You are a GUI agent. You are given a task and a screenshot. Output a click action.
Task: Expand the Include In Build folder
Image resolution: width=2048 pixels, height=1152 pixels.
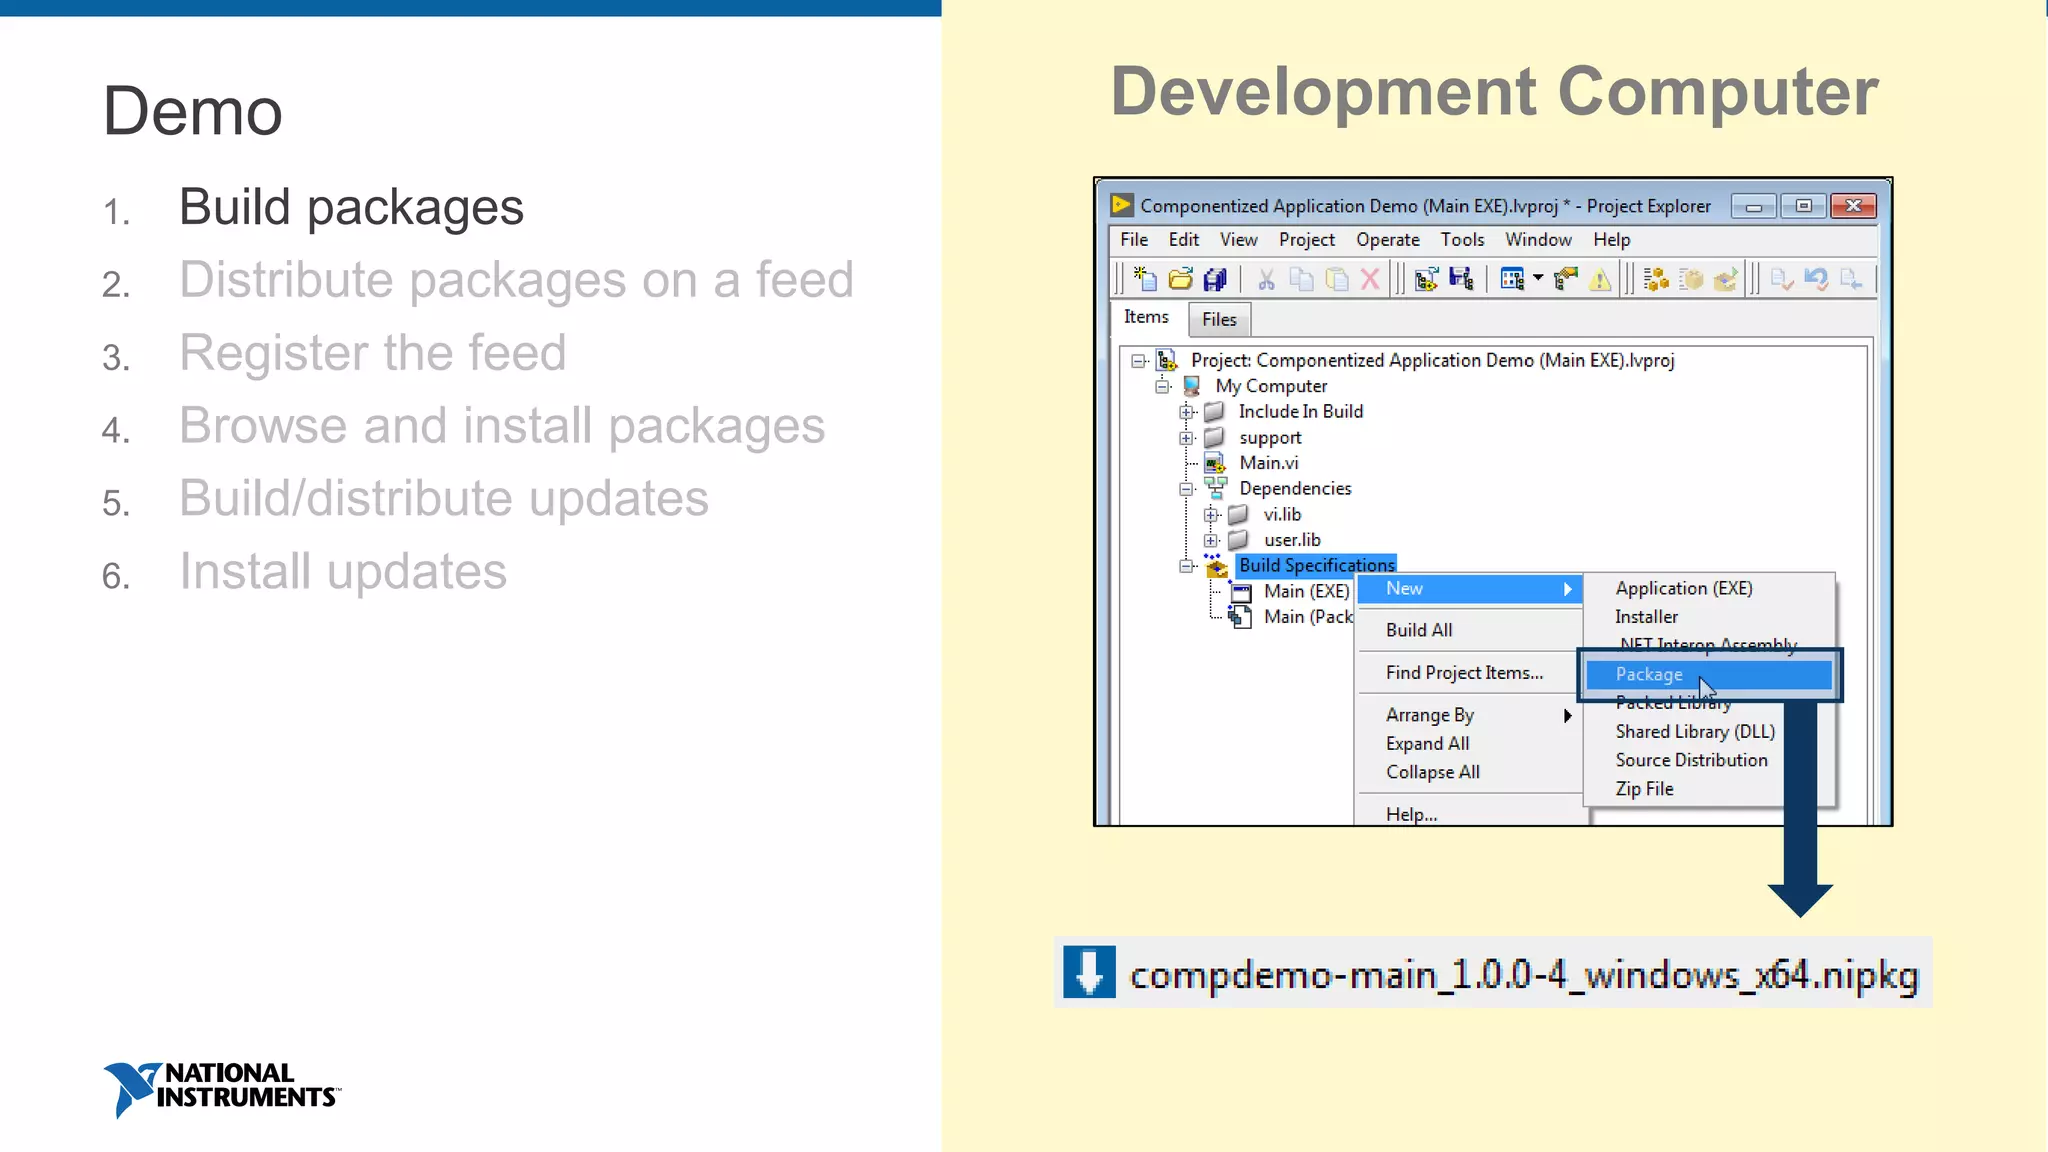(1186, 412)
